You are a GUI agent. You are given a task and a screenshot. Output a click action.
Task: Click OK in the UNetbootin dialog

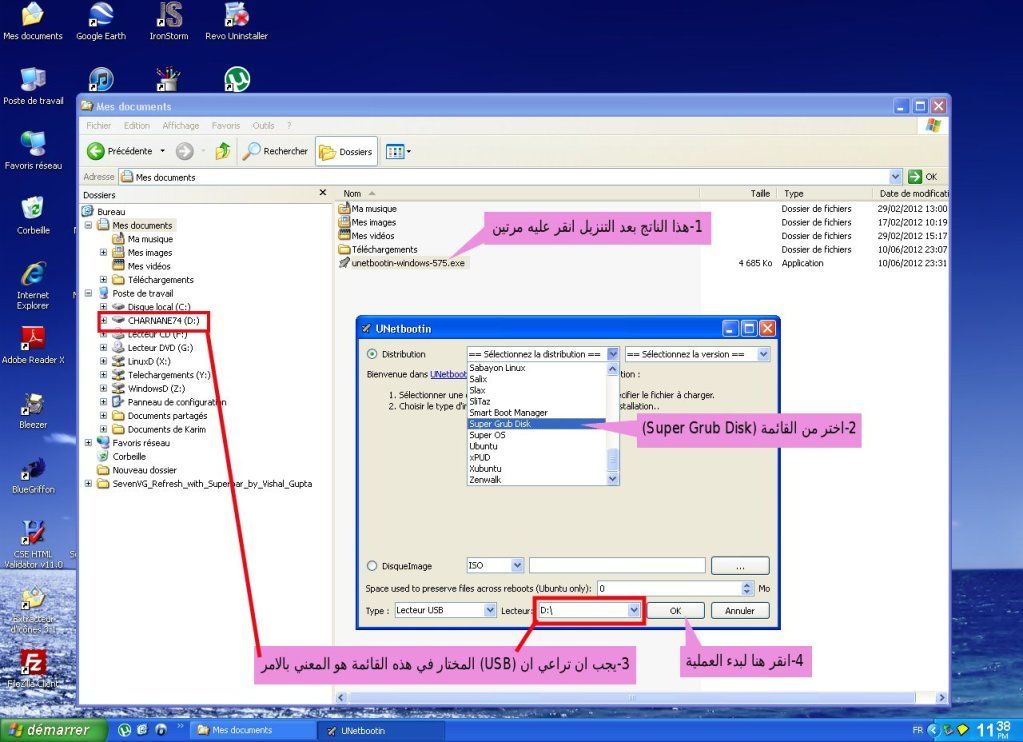[x=675, y=611]
